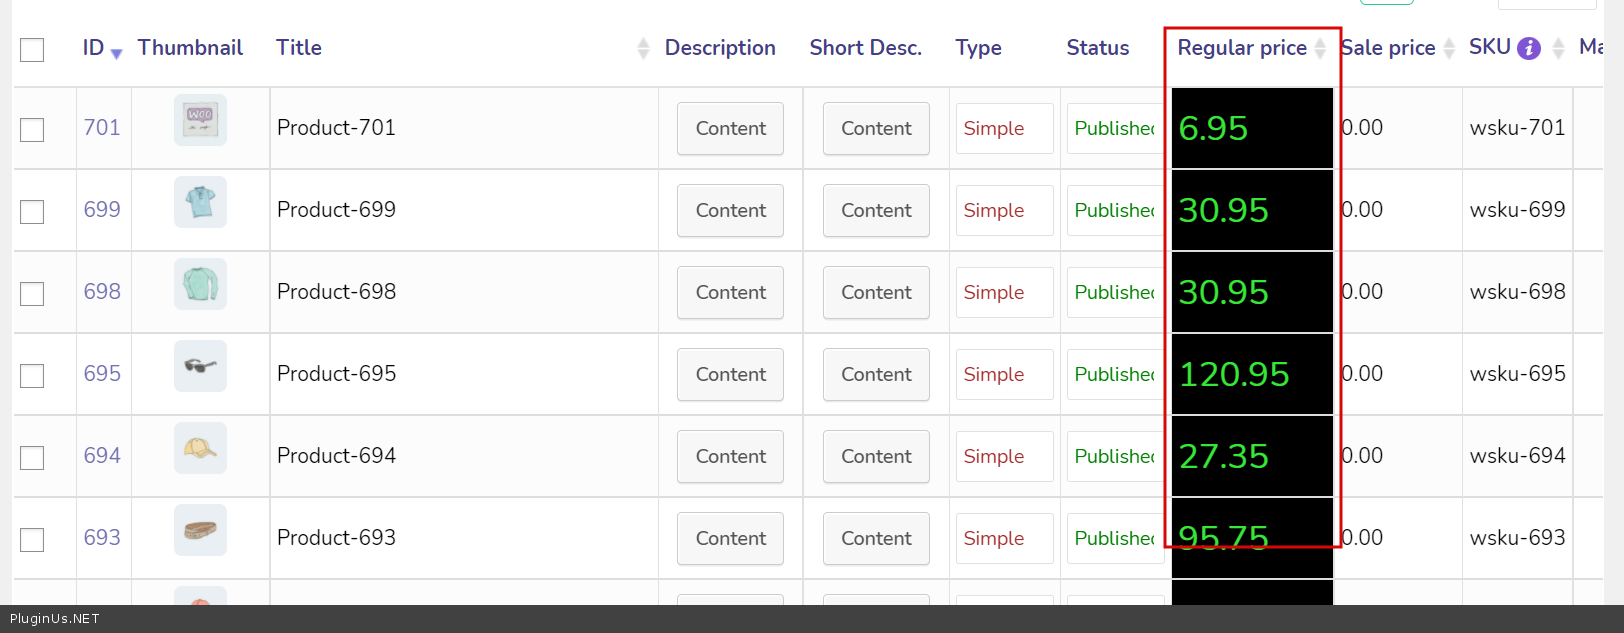Toggle the select-all checkbox in header
Image resolution: width=1624 pixels, height=633 pixels.
coord(32,49)
